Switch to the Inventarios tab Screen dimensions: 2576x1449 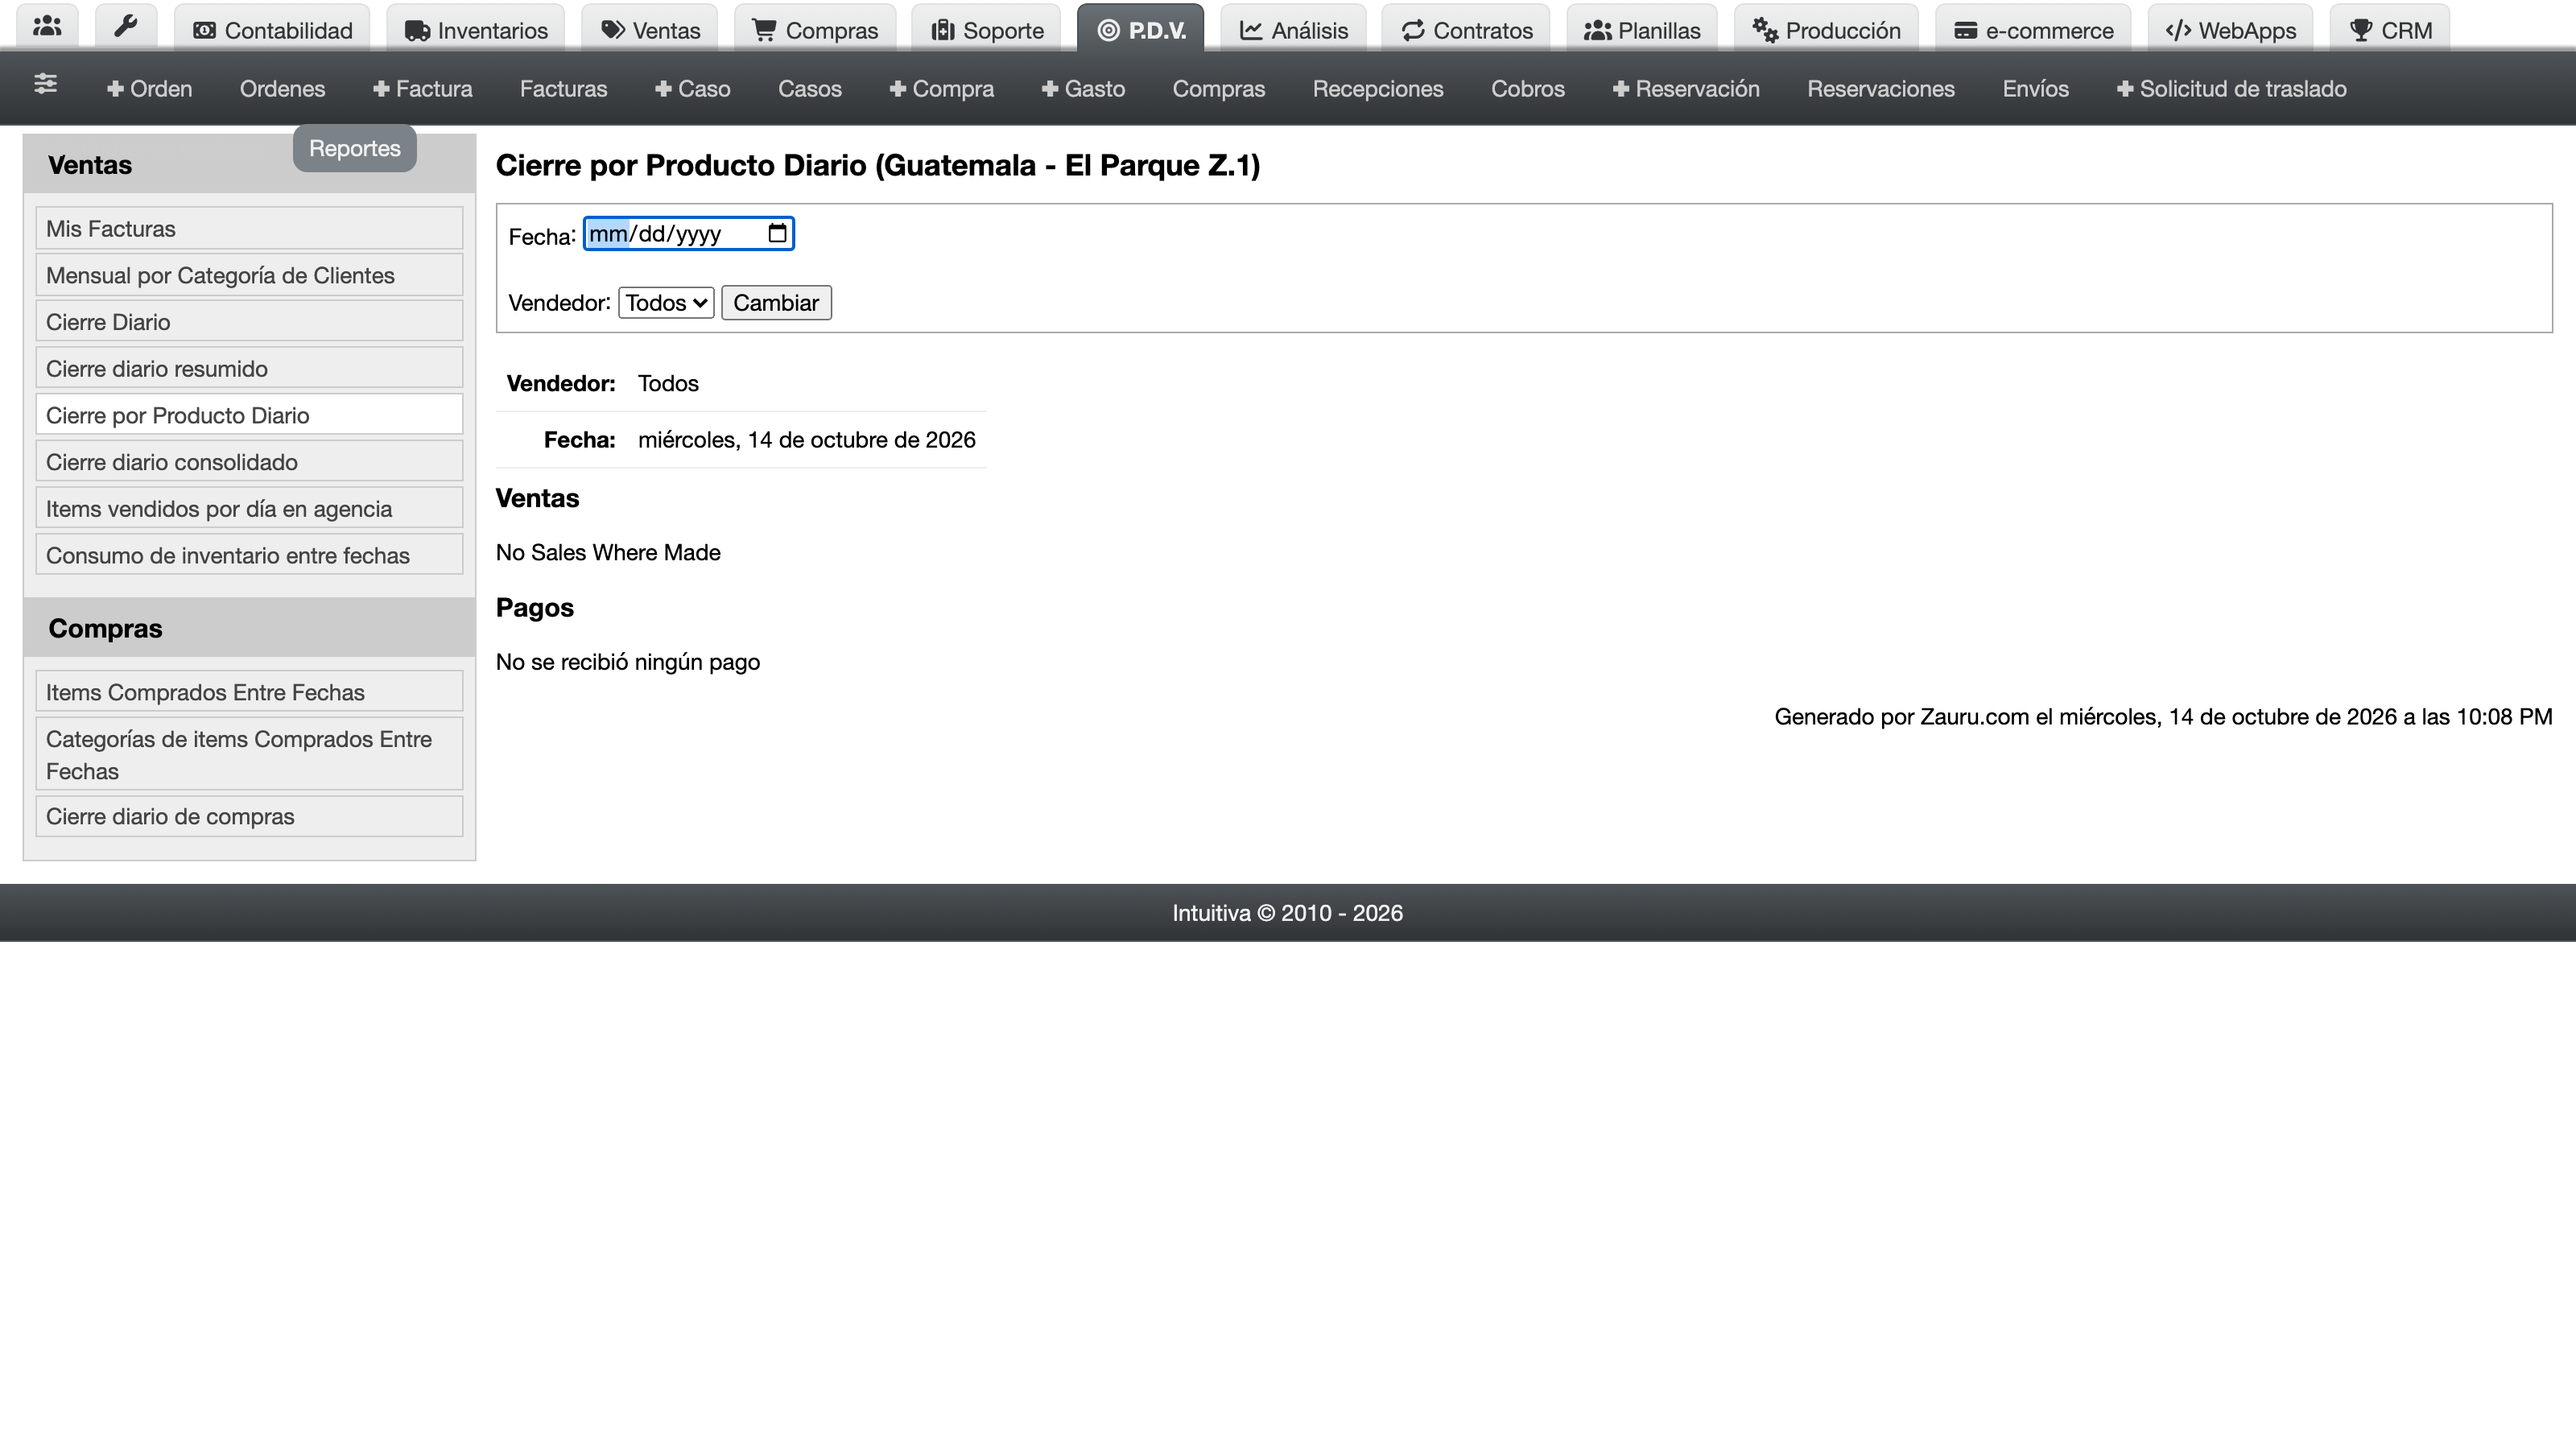[476, 30]
